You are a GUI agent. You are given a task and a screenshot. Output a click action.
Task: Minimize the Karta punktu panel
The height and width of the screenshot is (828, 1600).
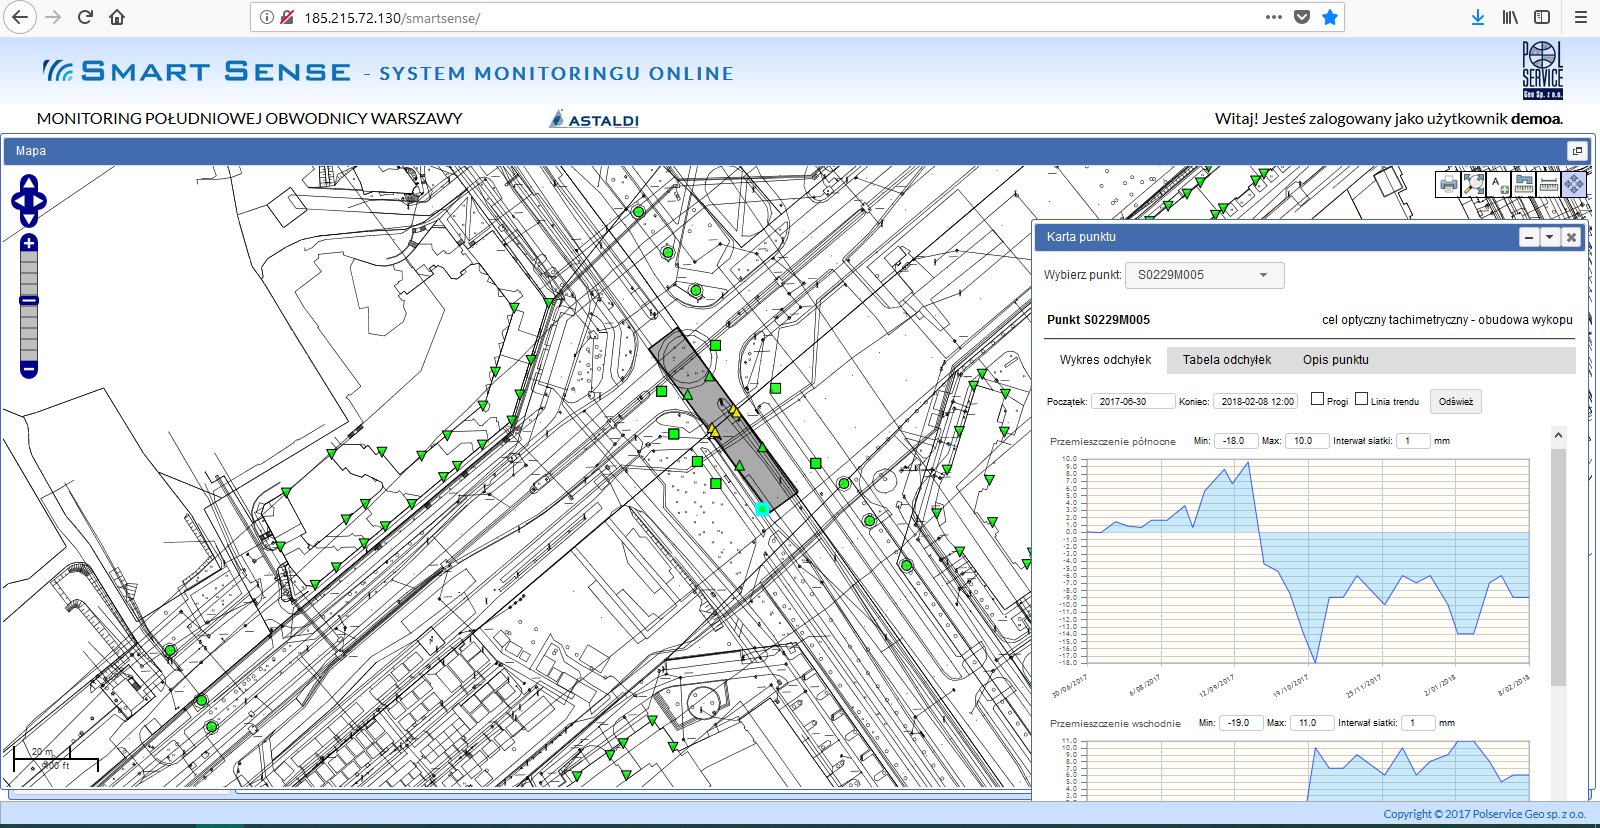pos(1529,237)
